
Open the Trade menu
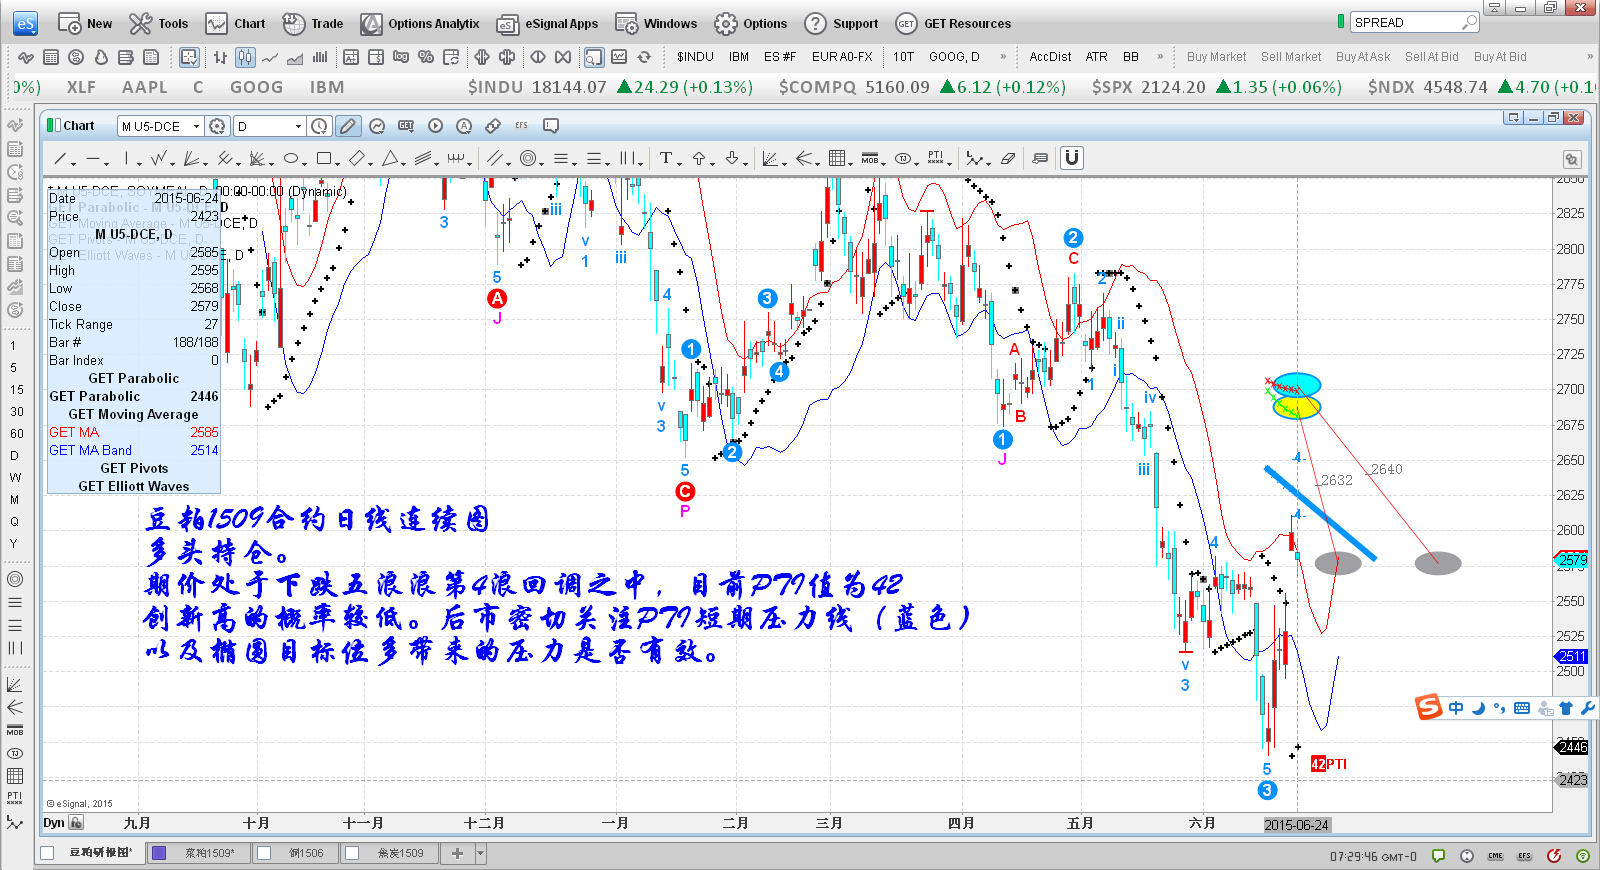pyautogui.click(x=313, y=23)
